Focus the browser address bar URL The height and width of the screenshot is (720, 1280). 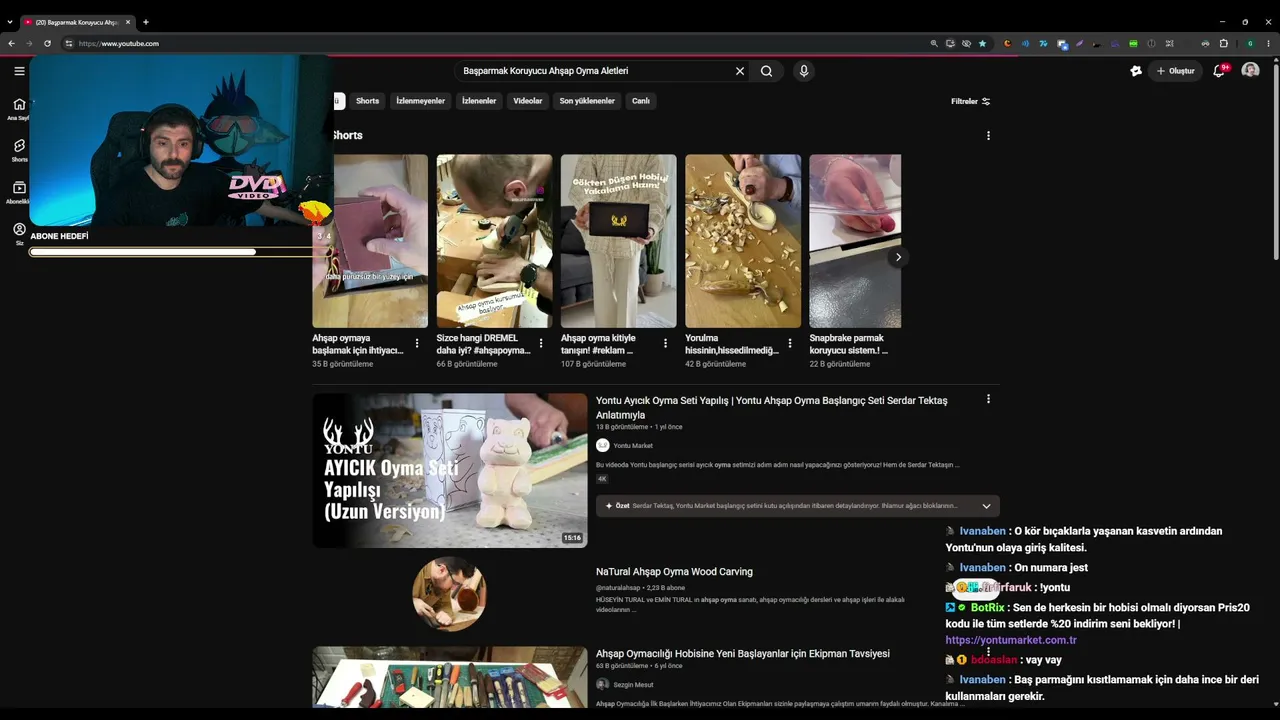coord(118,44)
